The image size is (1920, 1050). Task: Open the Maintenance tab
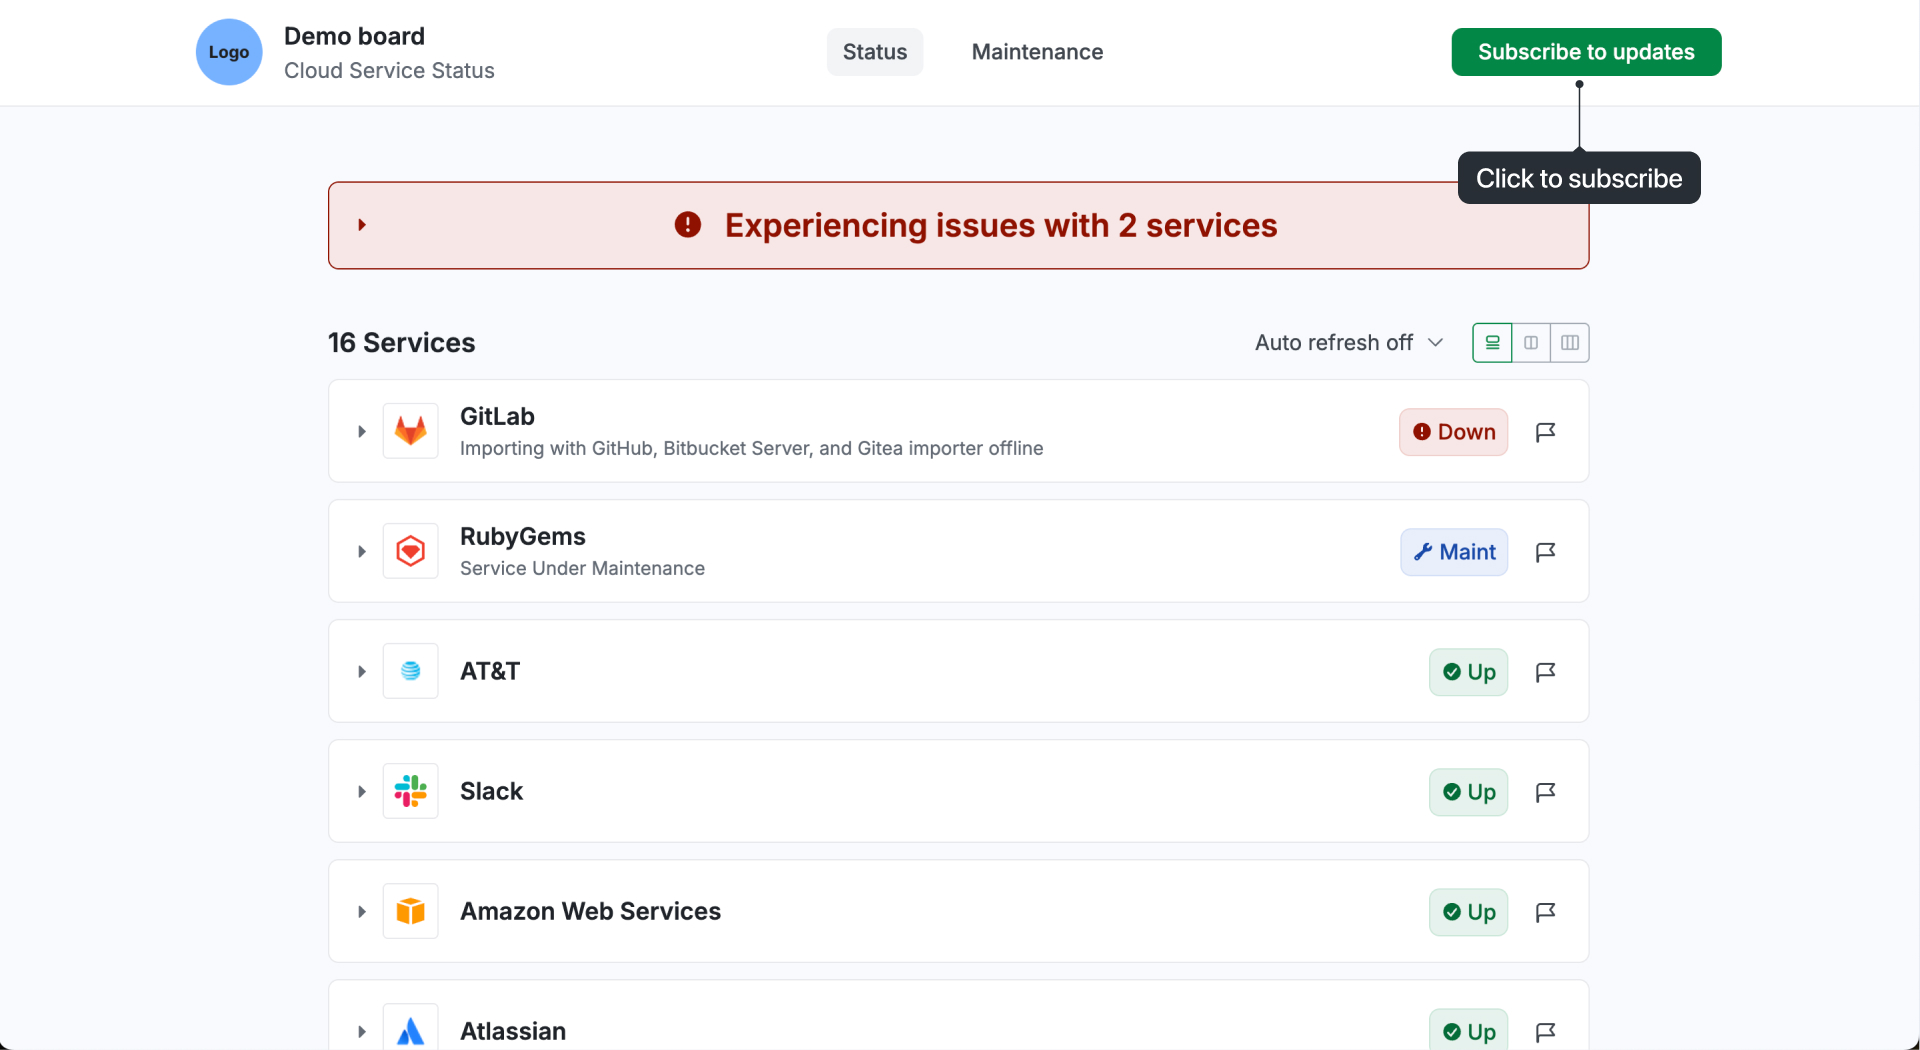click(1037, 52)
